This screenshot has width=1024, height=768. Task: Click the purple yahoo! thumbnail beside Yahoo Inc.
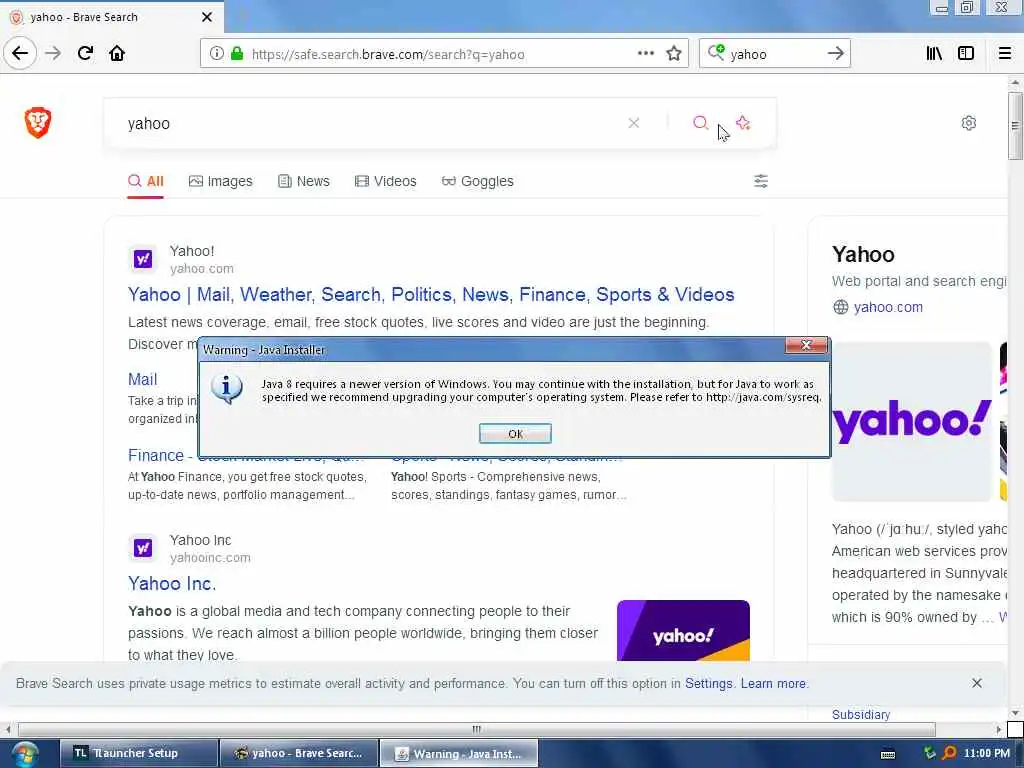683,631
